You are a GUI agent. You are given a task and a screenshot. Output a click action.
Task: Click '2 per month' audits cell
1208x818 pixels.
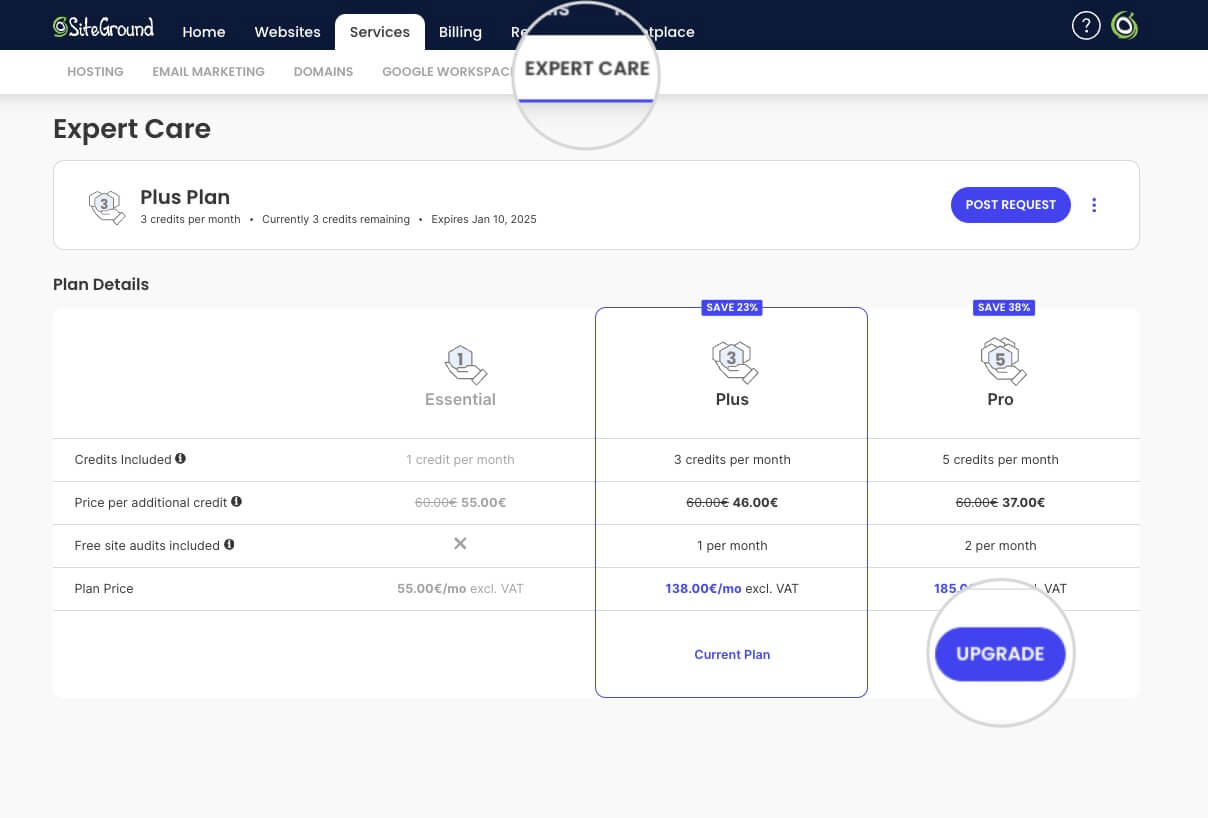click(x=1000, y=546)
